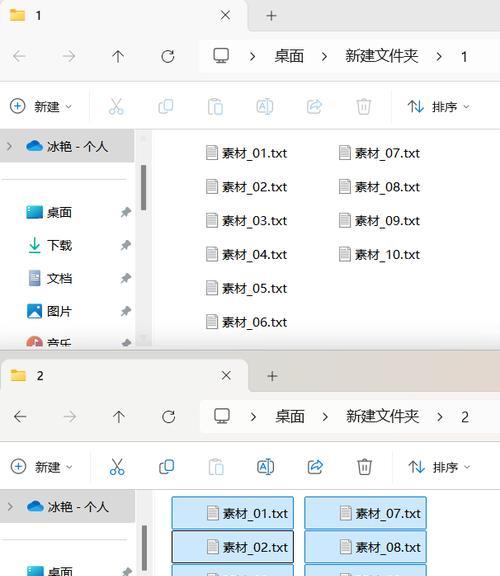The width and height of the screenshot is (500, 576).
Task: Open 下载 in folder 1 sidebar
Action: 59,245
